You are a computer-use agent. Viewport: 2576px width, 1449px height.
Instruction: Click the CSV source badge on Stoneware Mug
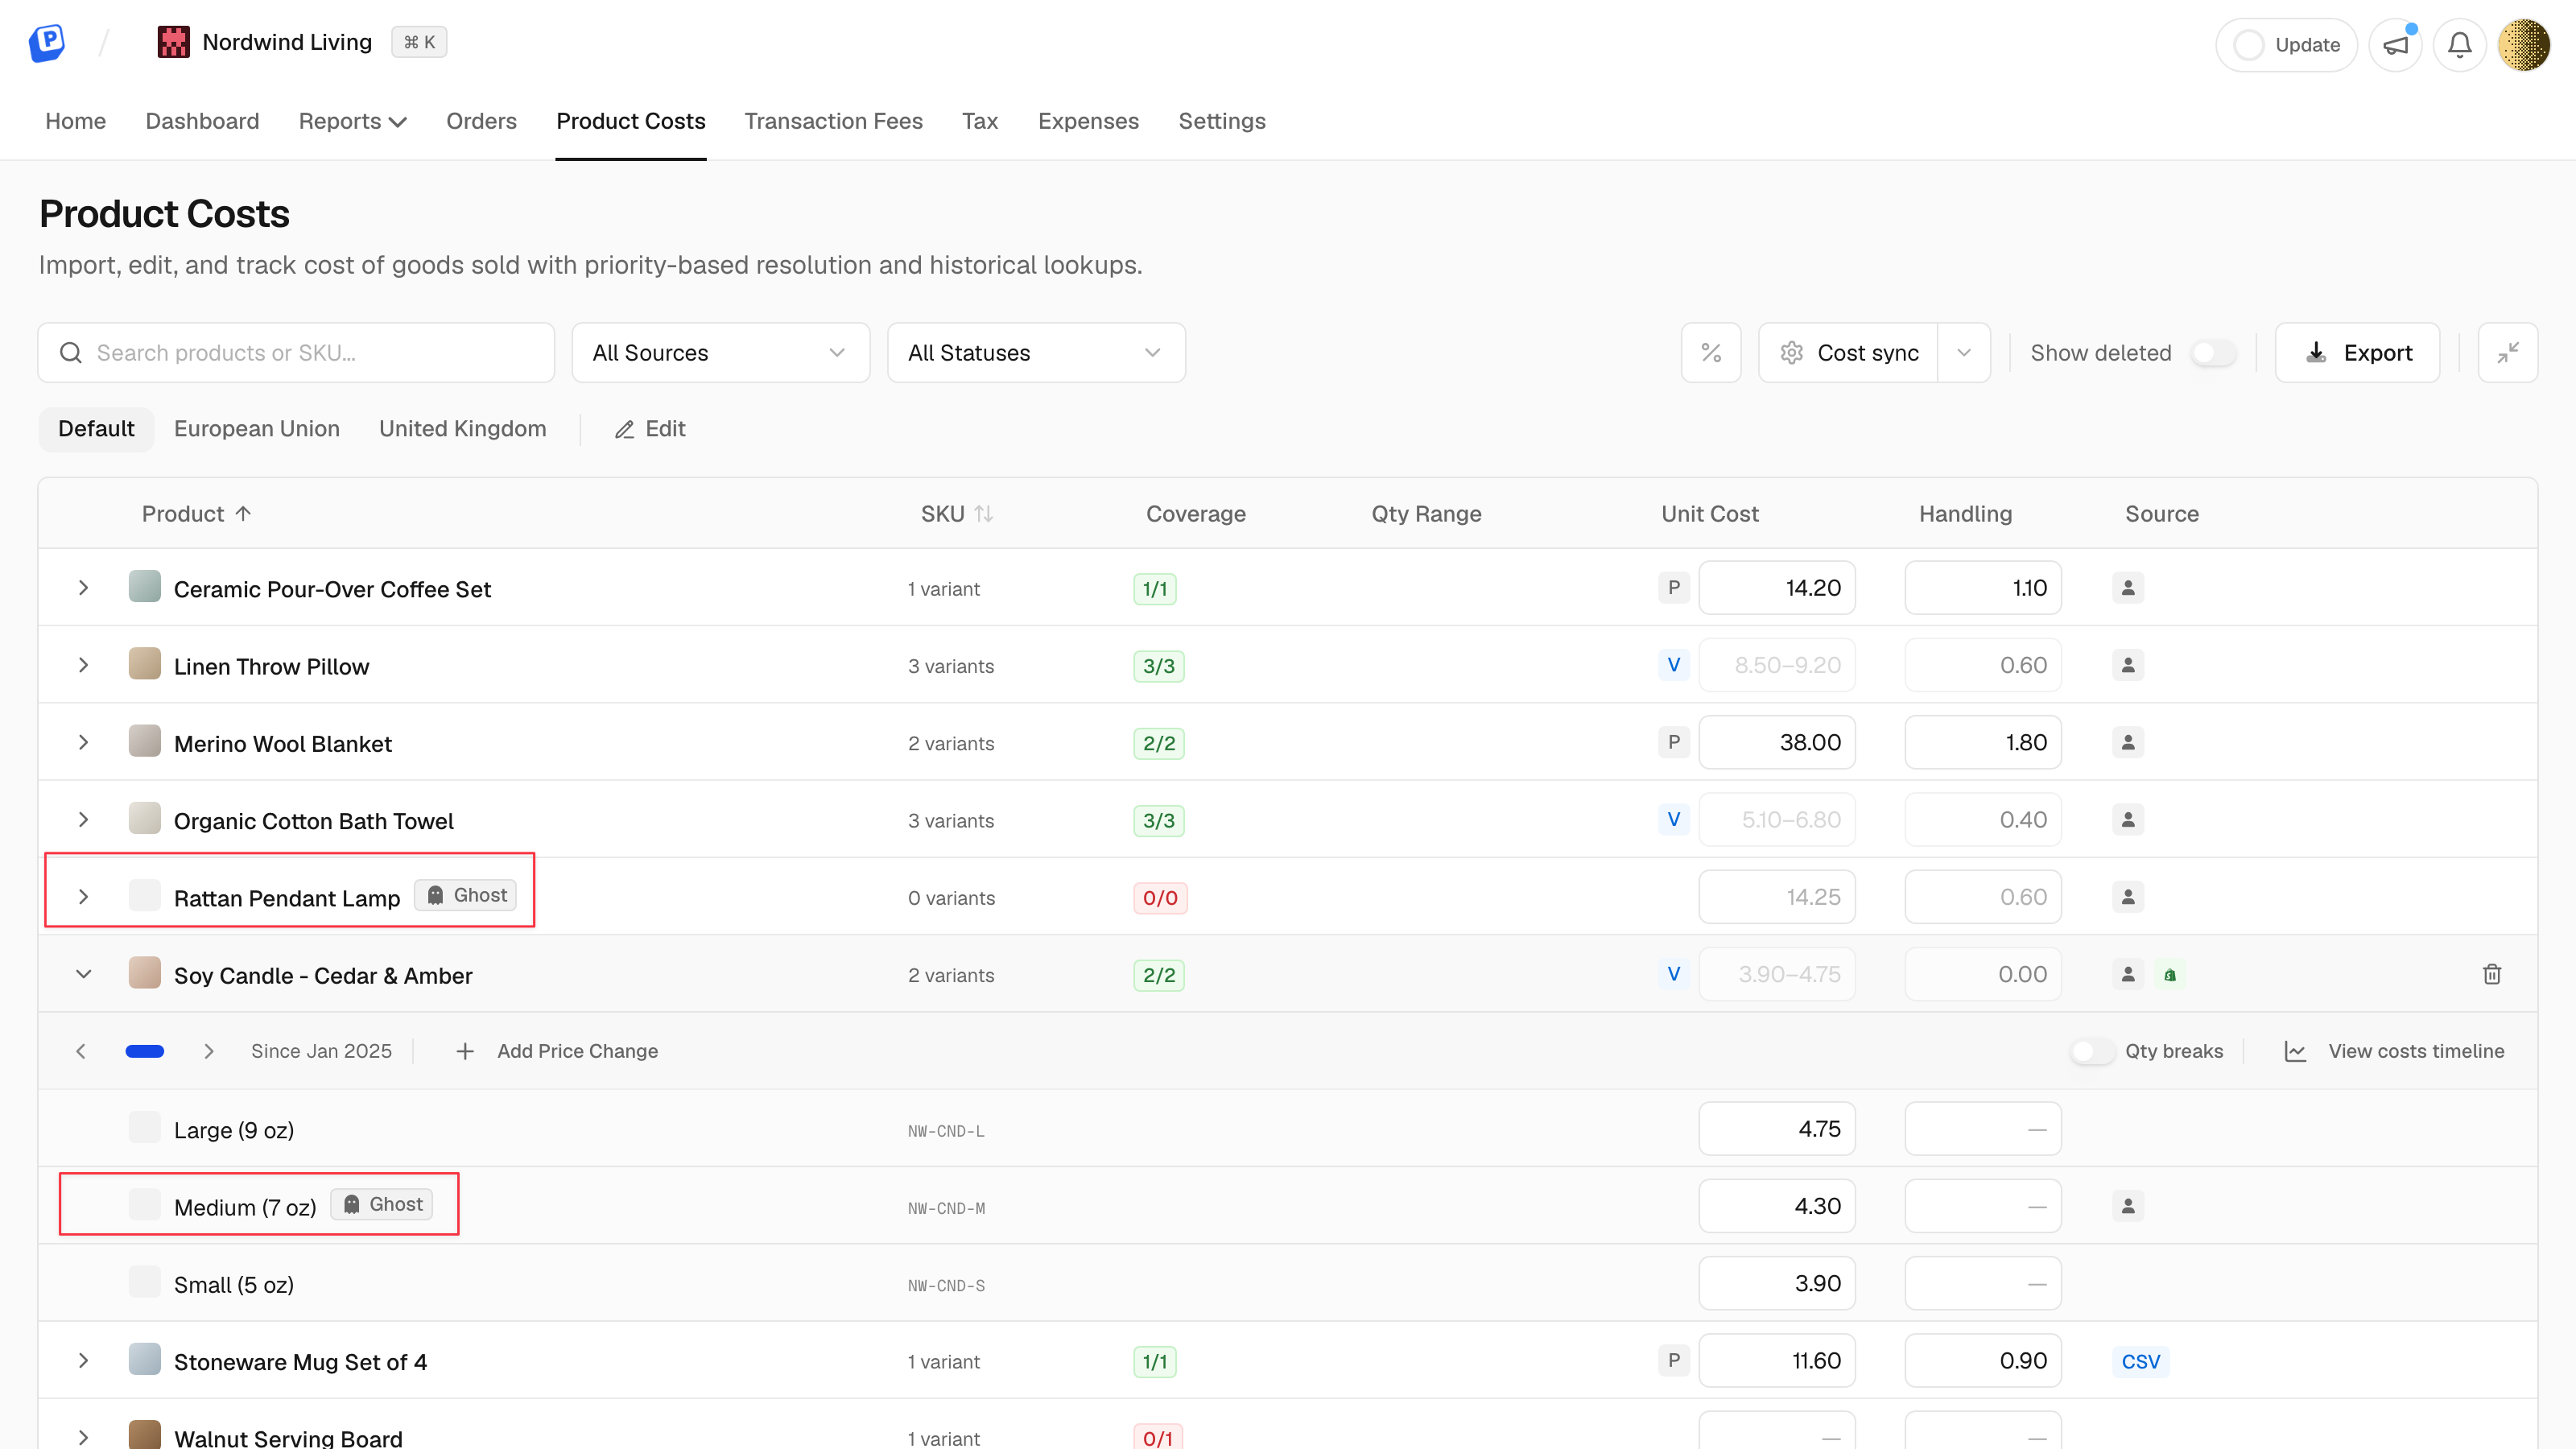click(x=2141, y=1361)
